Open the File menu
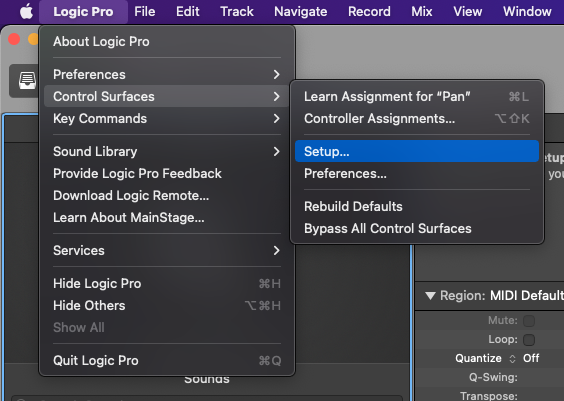Viewport: 564px width, 401px height. (x=145, y=12)
